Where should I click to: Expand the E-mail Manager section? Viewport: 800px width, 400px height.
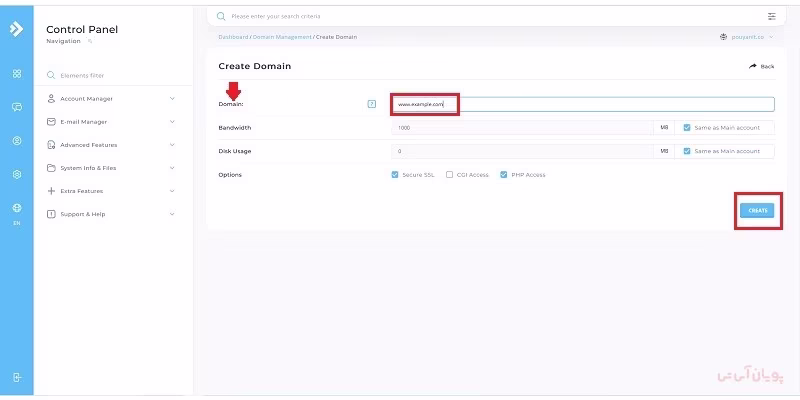110,122
